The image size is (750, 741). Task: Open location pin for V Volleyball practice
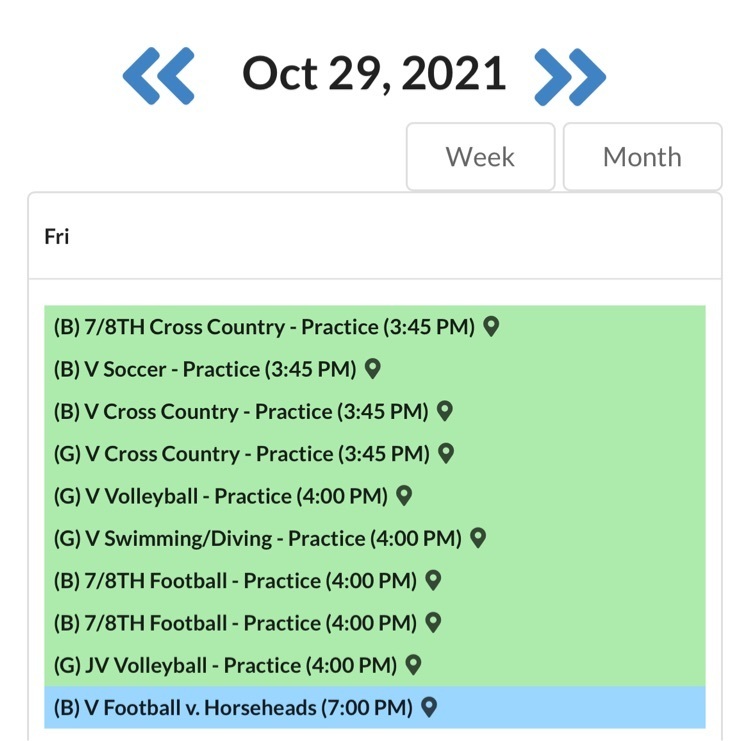coord(404,496)
